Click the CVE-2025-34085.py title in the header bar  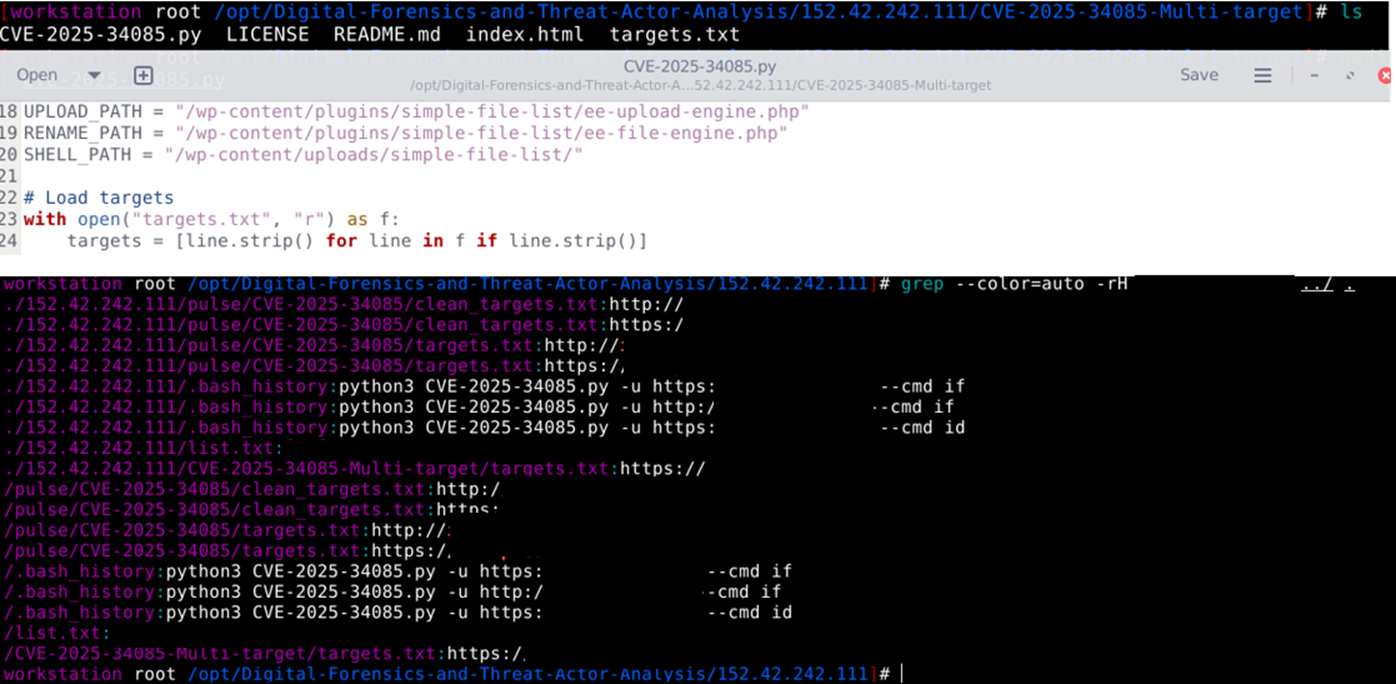(x=699, y=67)
